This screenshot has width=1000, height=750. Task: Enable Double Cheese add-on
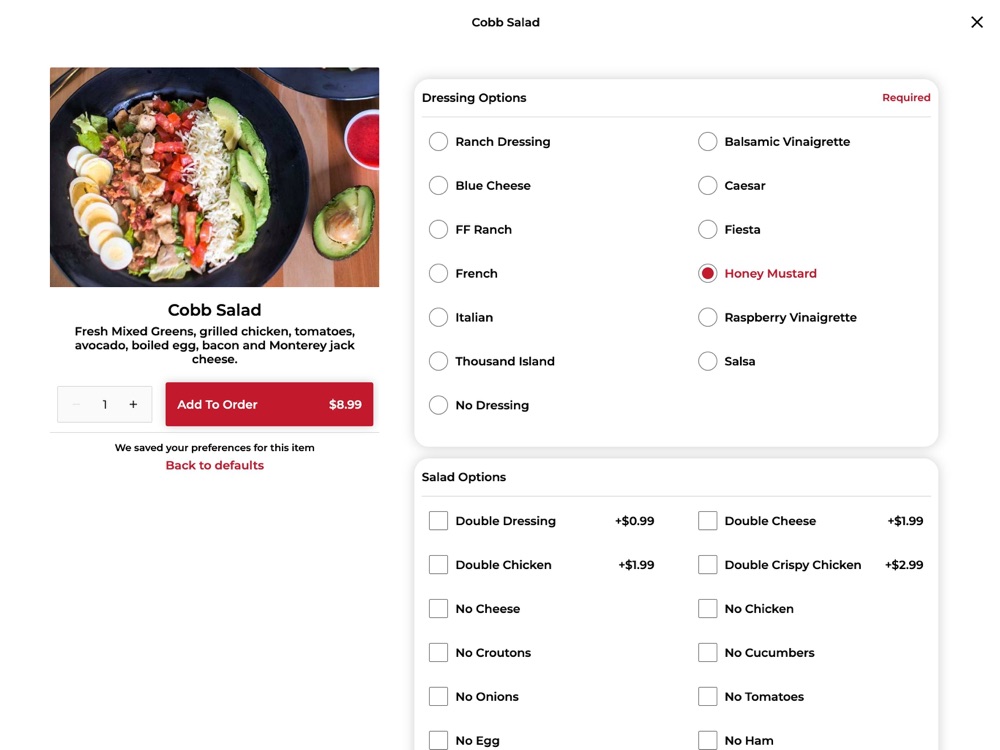pos(707,521)
